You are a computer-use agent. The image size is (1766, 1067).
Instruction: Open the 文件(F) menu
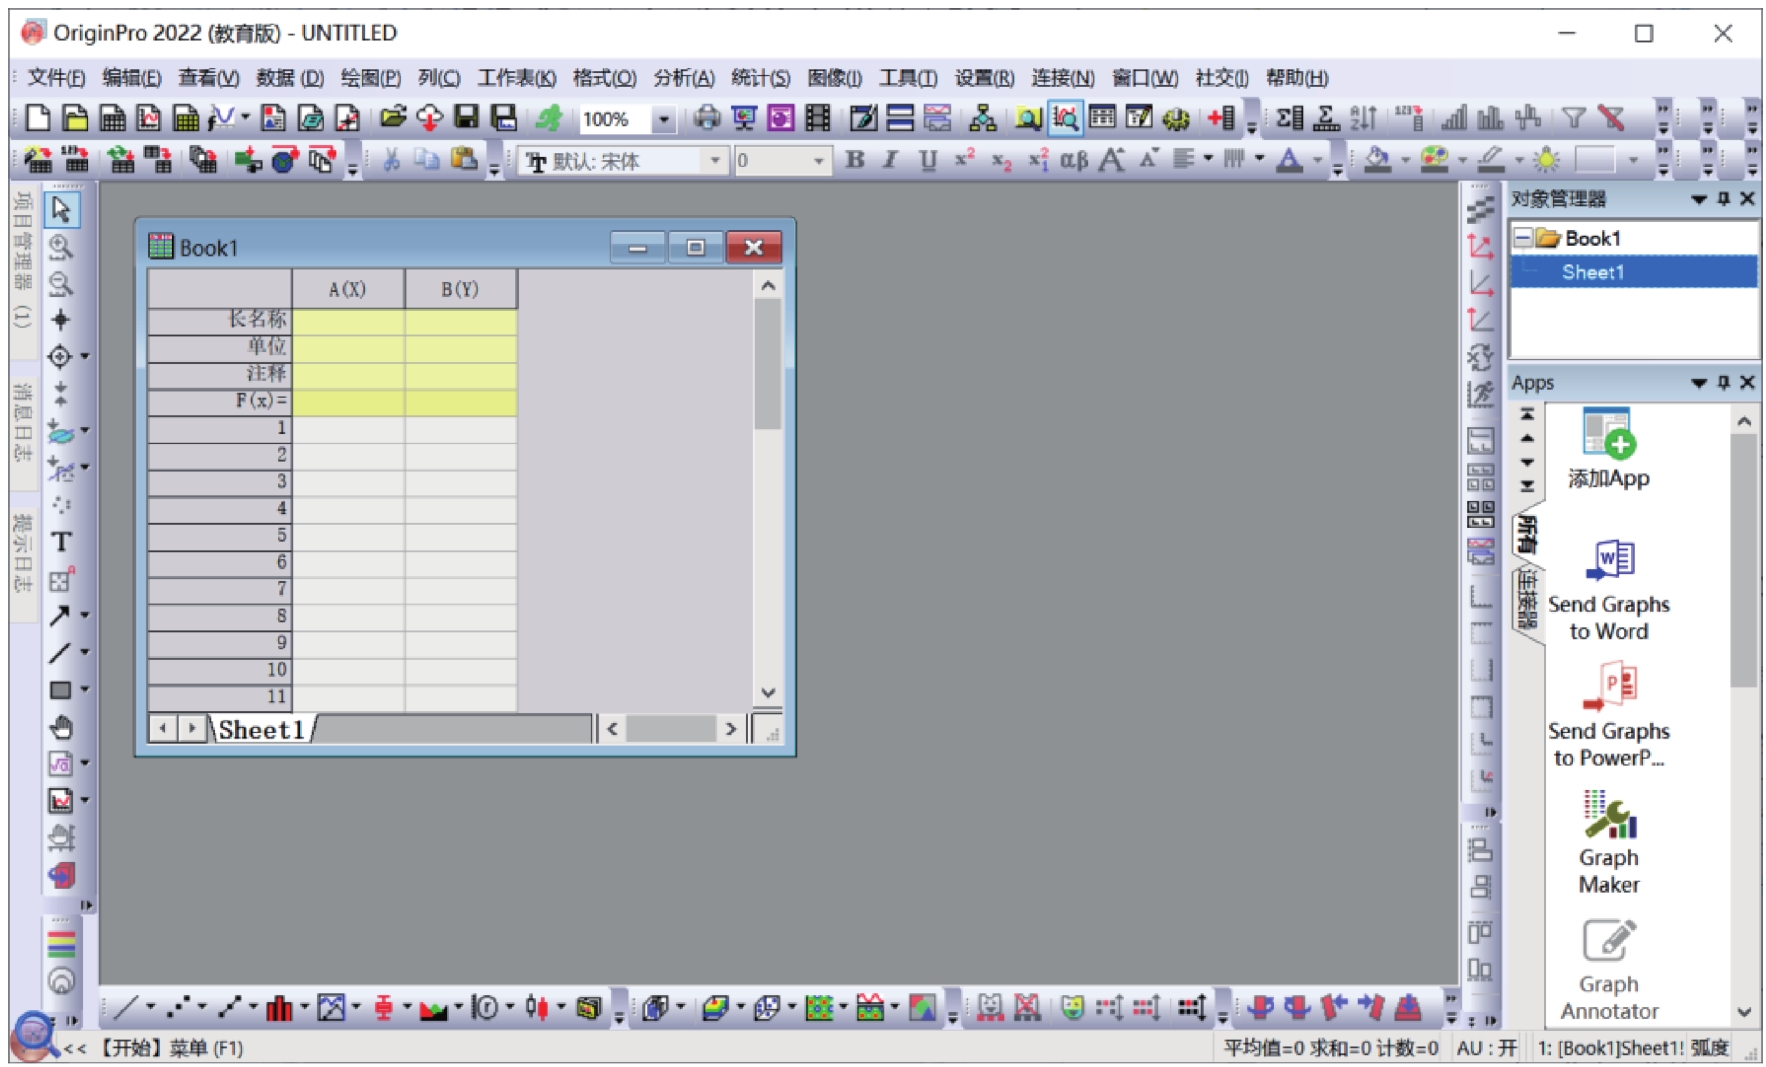coord(56,78)
